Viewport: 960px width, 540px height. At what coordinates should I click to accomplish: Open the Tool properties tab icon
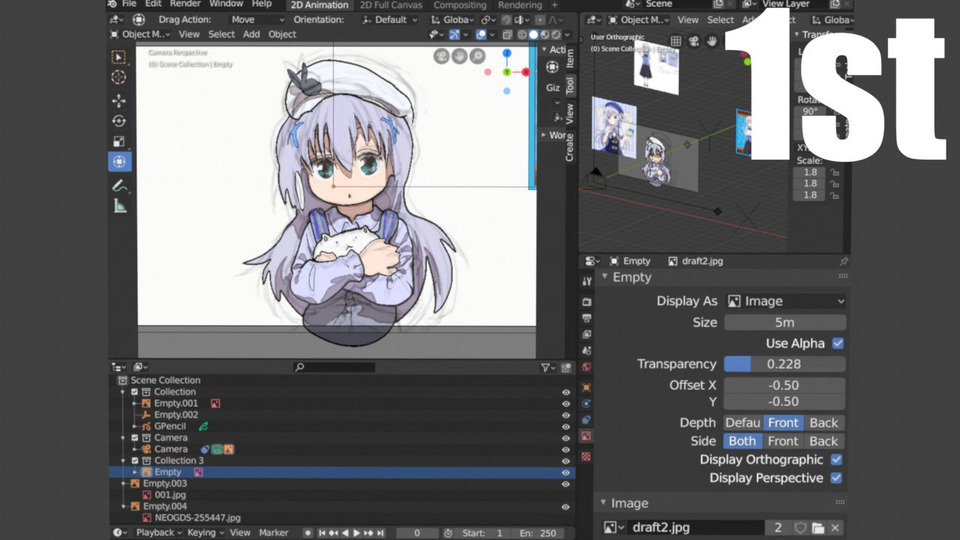point(587,281)
